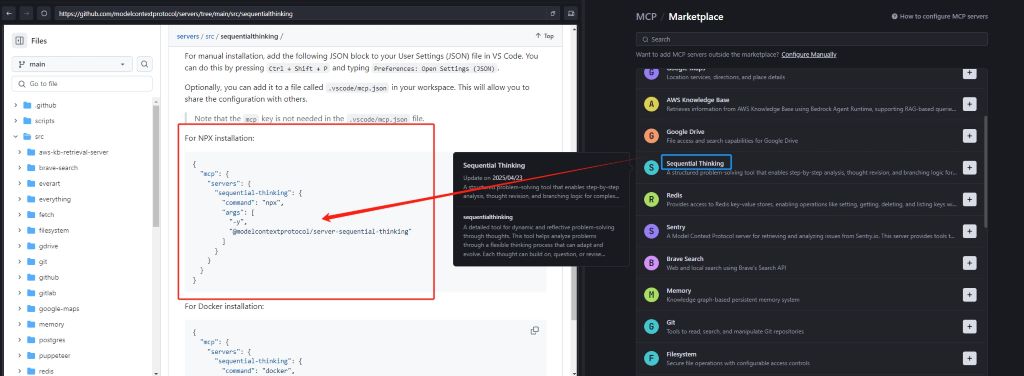The height and width of the screenshot is (376, 1024).
Task: Add the Sentry server with plus
Action: (970, 231)
